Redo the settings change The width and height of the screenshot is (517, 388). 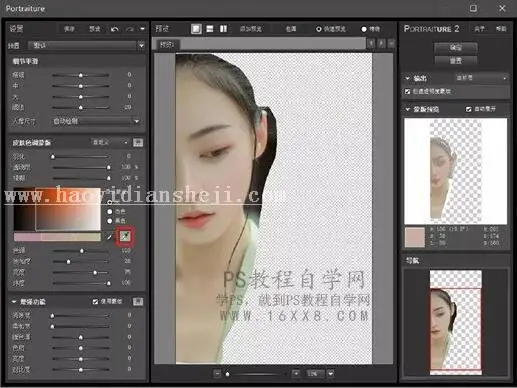[130, 29]
